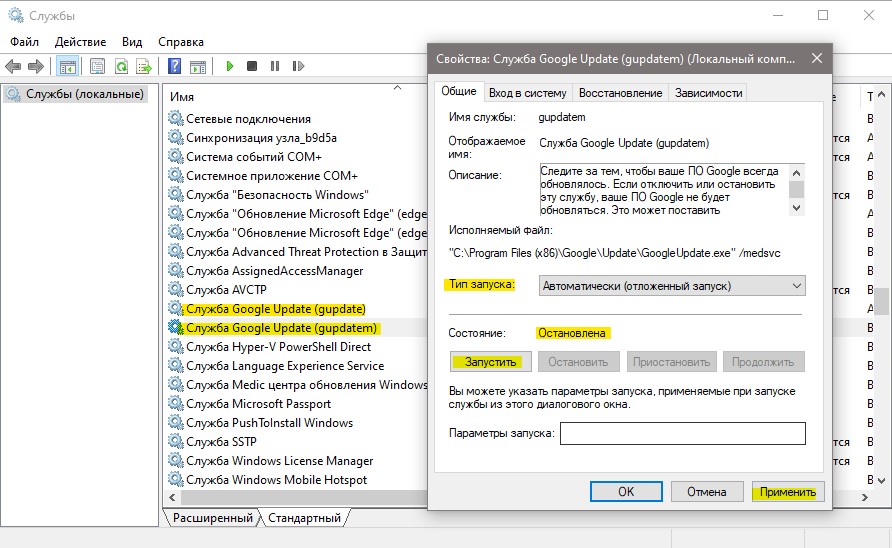Click the Forward arrow toolbar icon
The height and width of the screenshot is (548, 892).
click(x=36, y=67)
